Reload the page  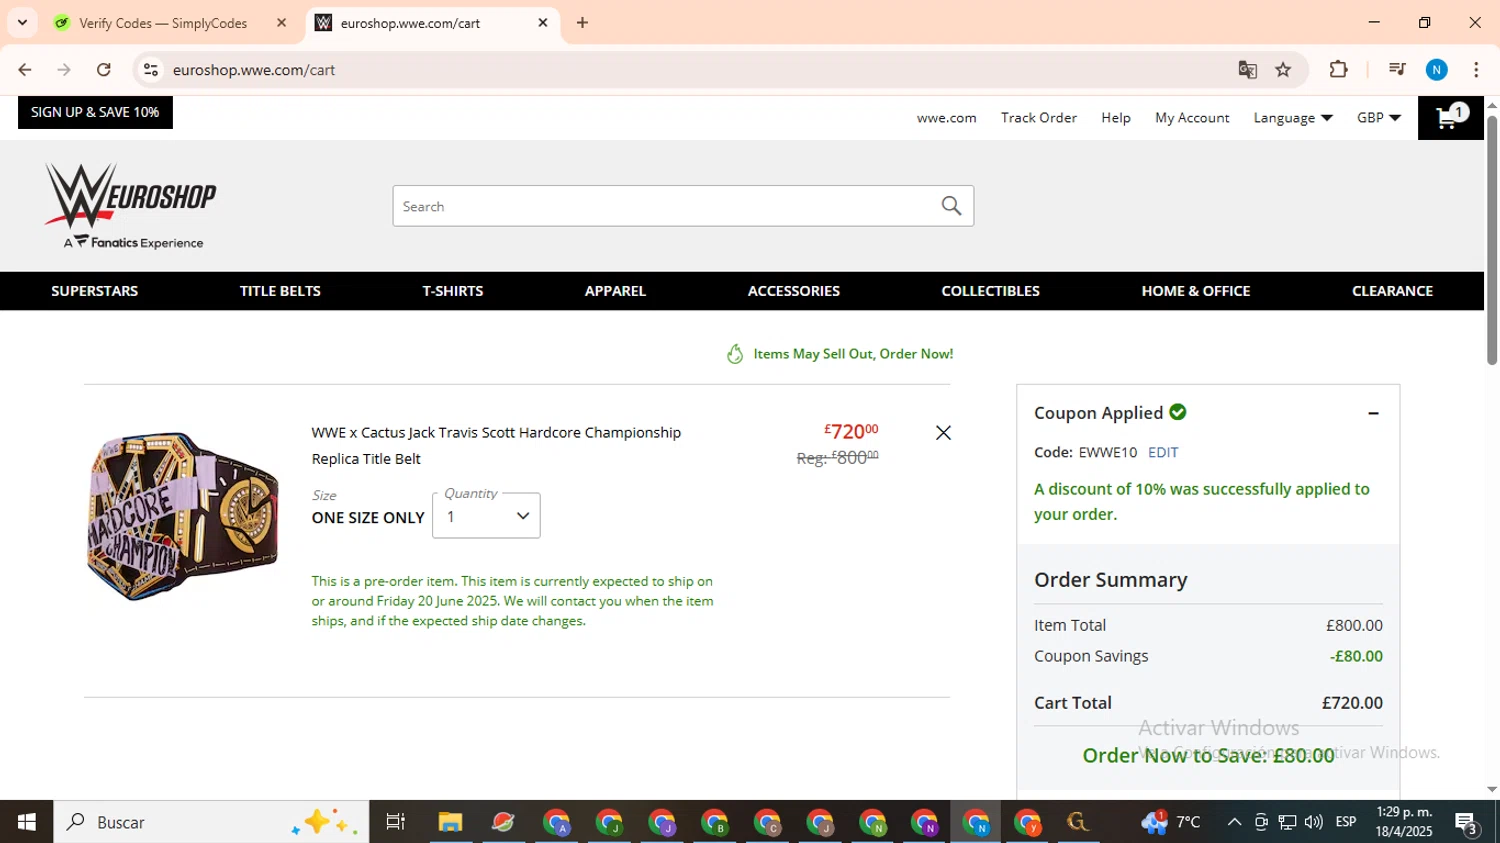click(104, 69)
